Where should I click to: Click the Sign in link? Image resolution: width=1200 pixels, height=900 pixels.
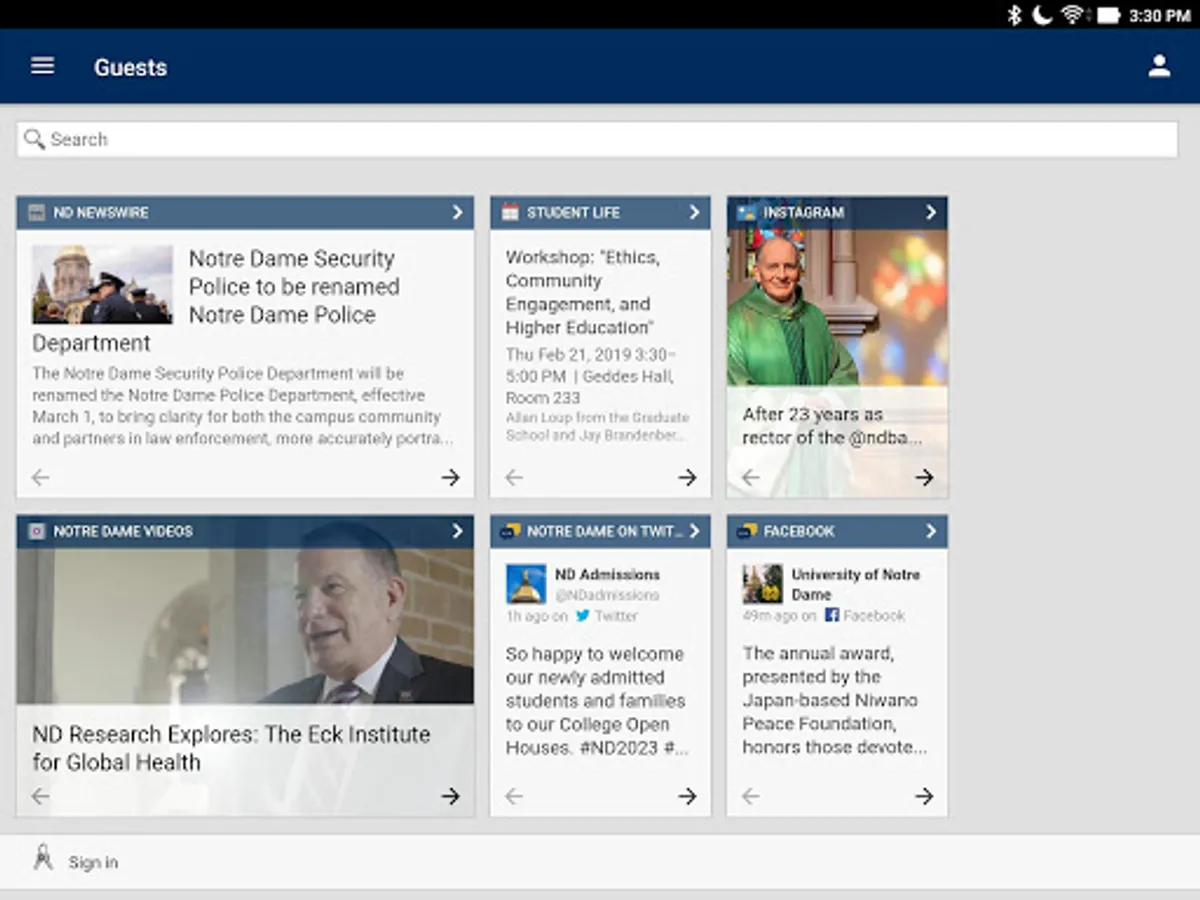pyautogui.click(x=93, y=862)
